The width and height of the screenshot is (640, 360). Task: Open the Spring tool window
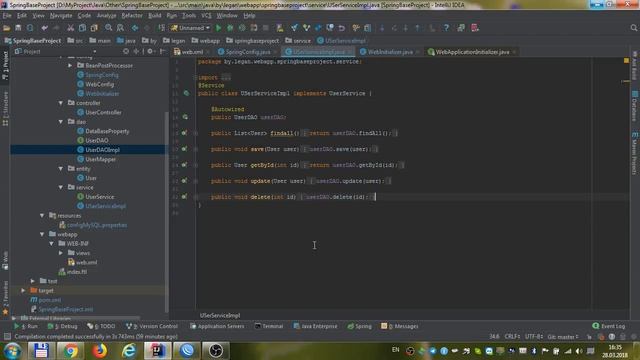tap(360, 327)
